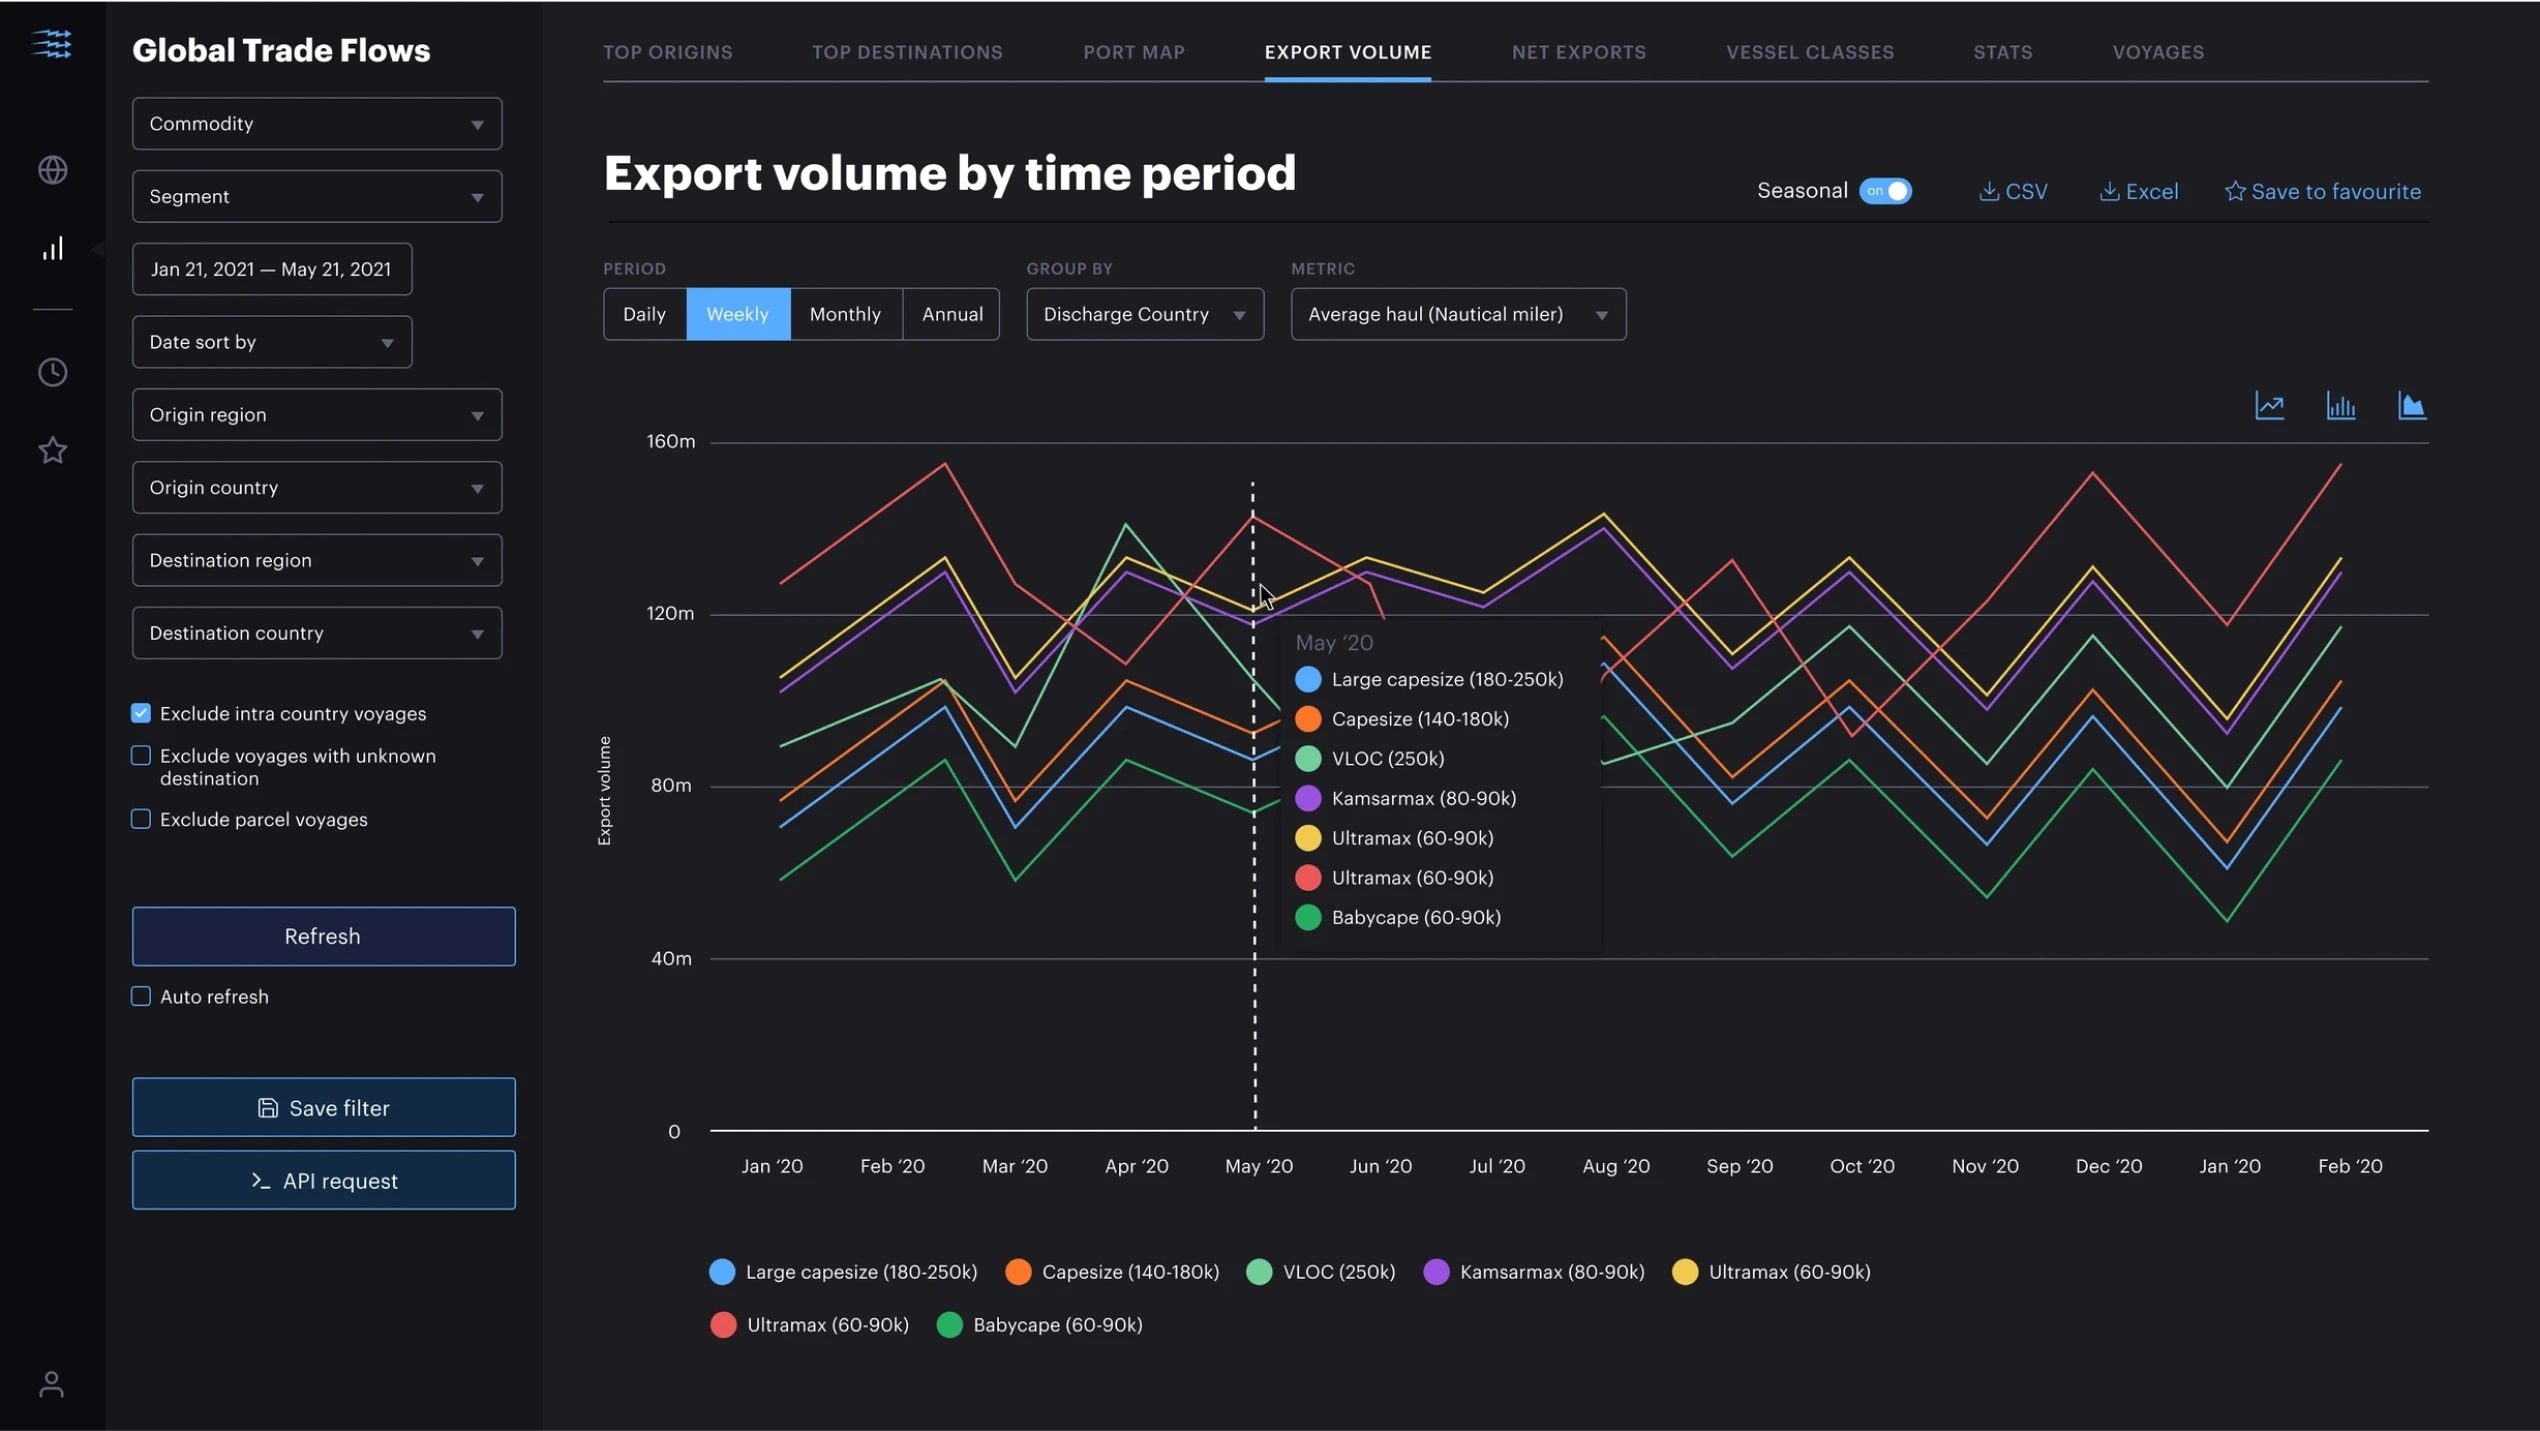This screenshot has width=2540, height=1431.
Task: Open the globe map view icon
Action: pyautogui.click(x=52, y=170)
